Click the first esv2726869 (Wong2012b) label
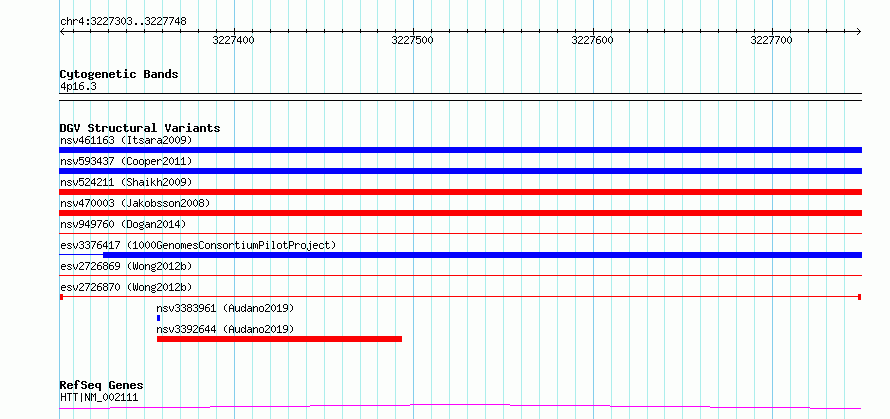Screen dimensions: 890x419 [x=126, y=266]
